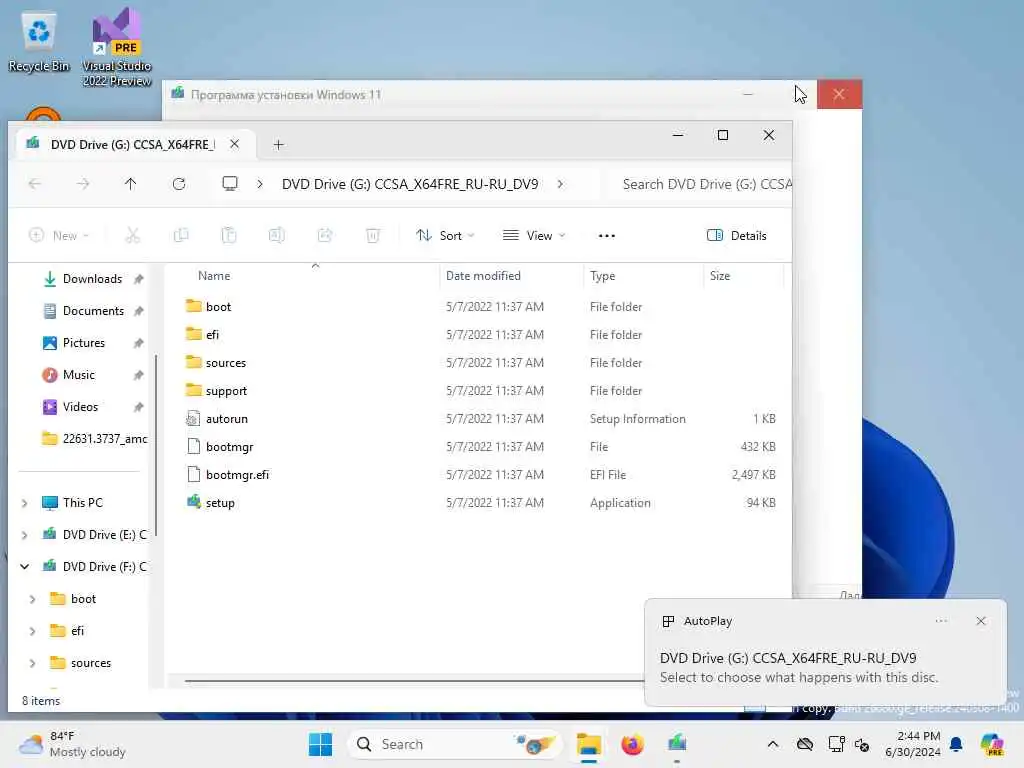Open the New dropdown menu
Image resolution: width=1024 pixels, height=768 pixels.
coord(59,235)
